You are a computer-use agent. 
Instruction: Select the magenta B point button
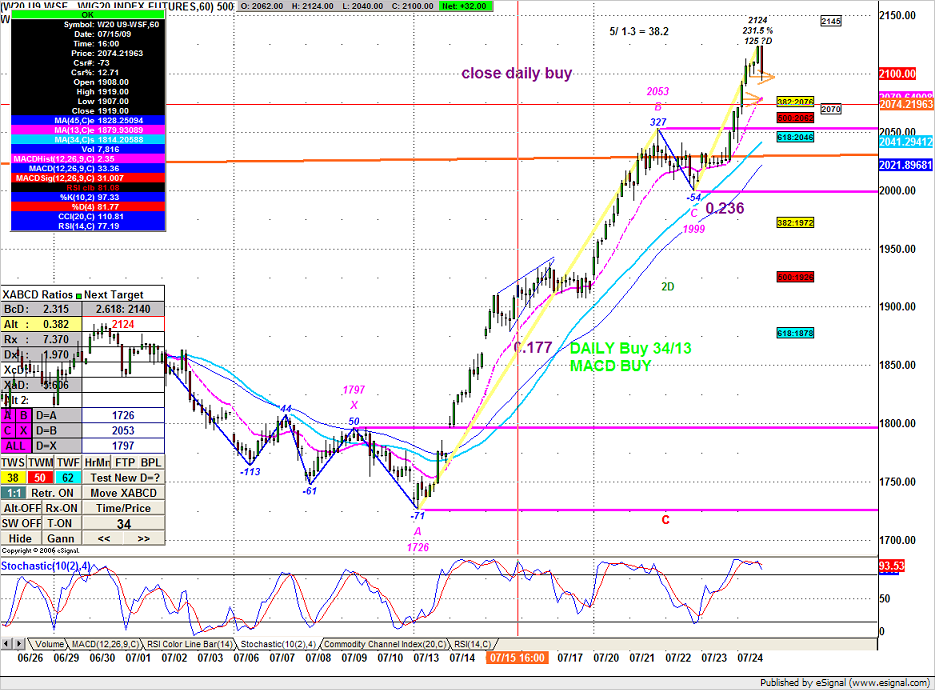tap(24, 415)
